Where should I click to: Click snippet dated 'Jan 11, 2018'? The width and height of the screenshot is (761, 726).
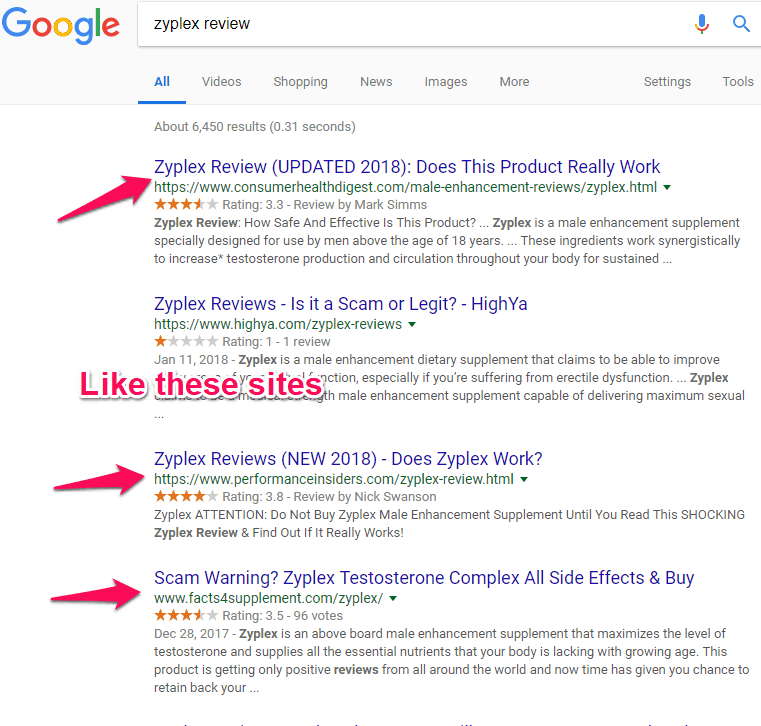(449, 387)
